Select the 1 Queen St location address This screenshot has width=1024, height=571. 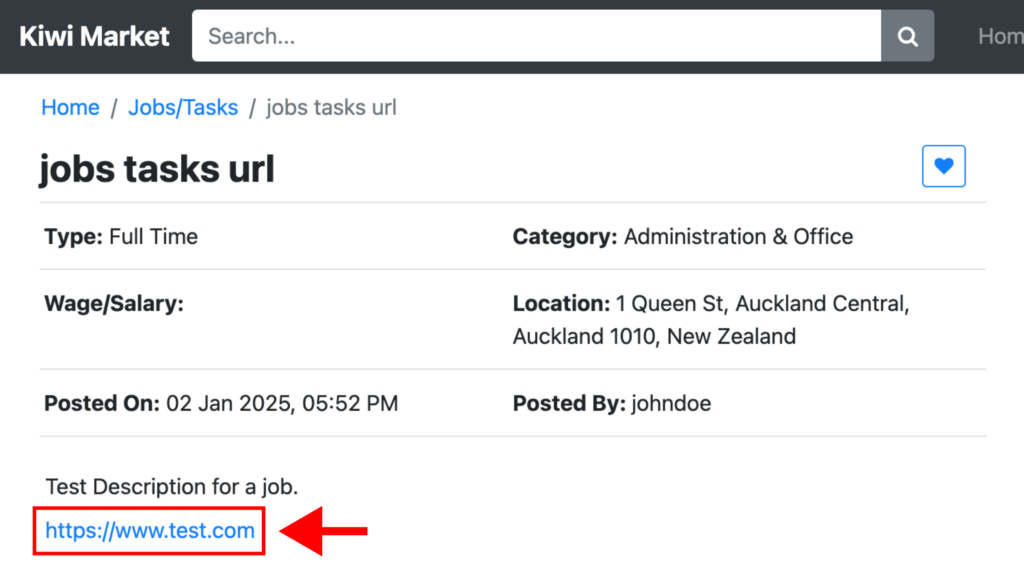pyautogui.click(x=711, y=320)
